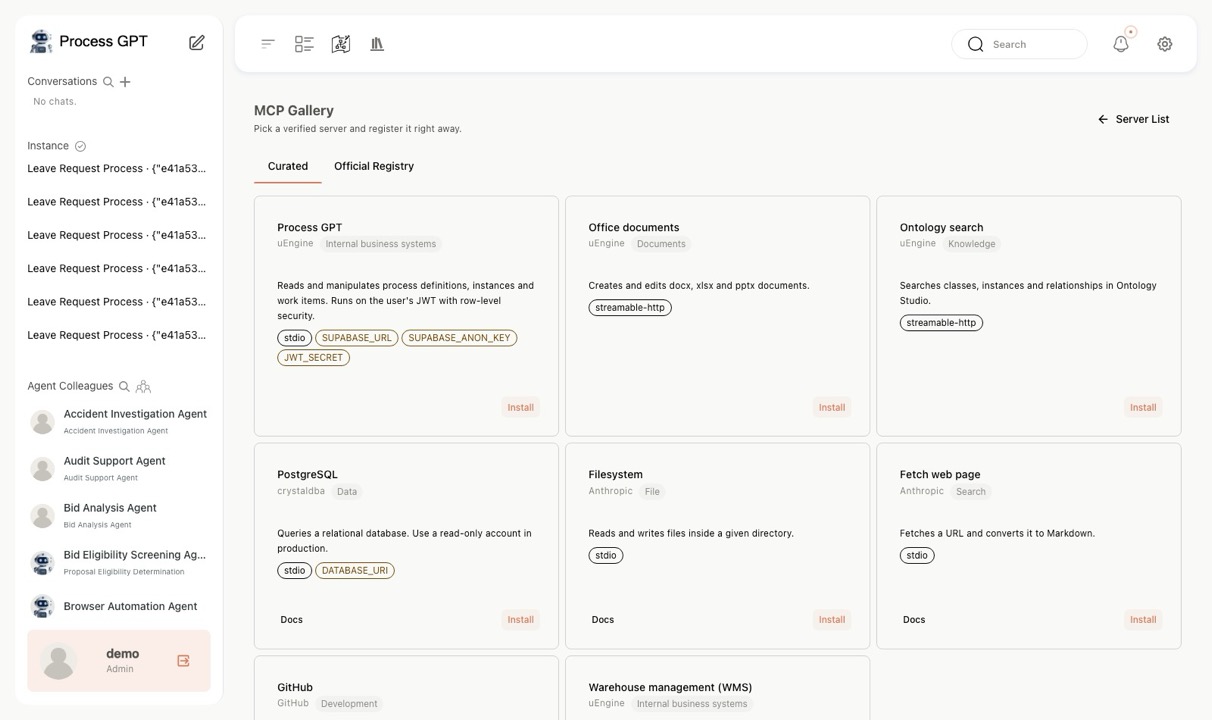Collapse the sidebar with the menu icon
The height and width of the screenshot is (720, 1212).
click(x=268, y=44)
